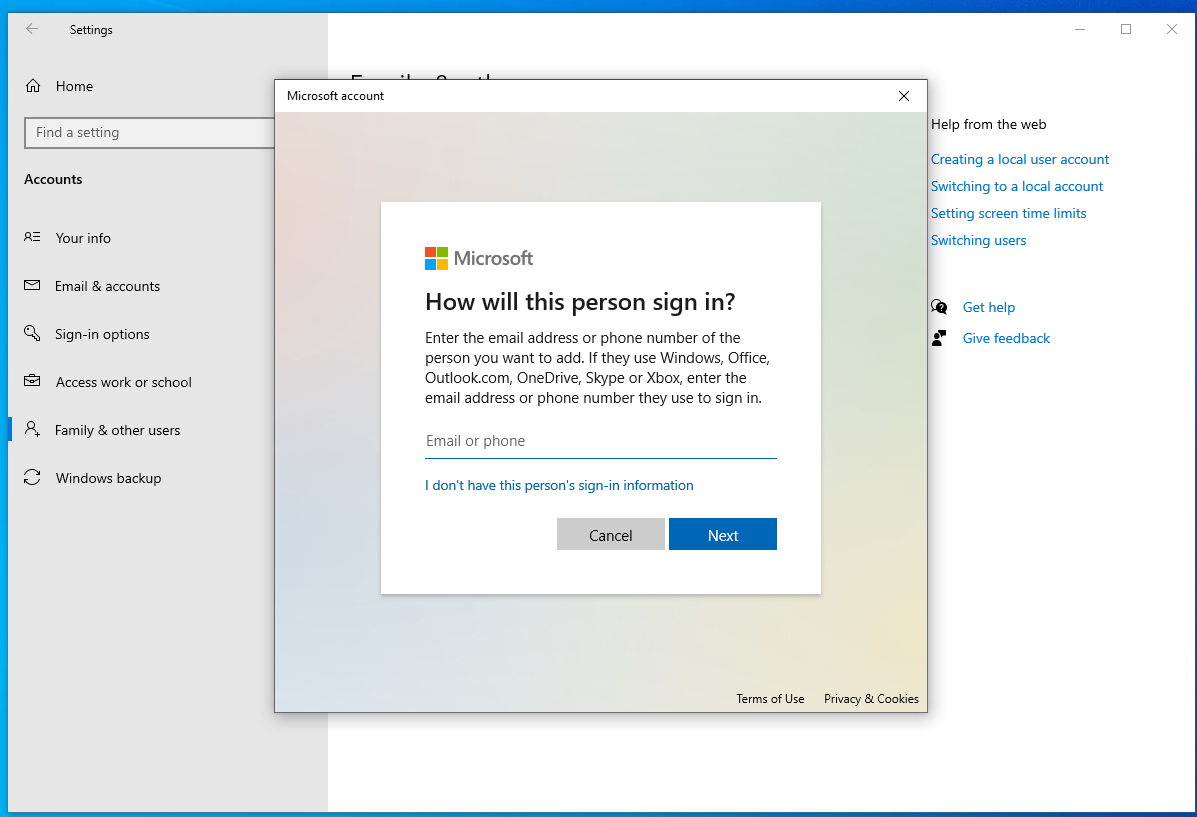The width and height of the screenshot is (1197, 817).
Task: Open 'Setting screen time limits' link
Action: 1008,213
